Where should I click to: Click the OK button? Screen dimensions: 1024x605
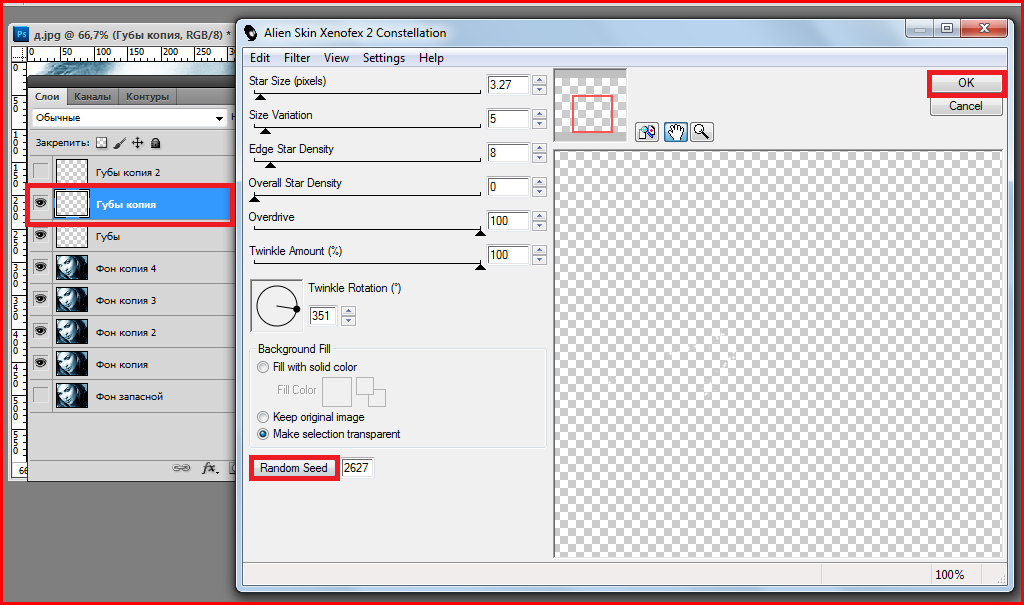[966, 83]
